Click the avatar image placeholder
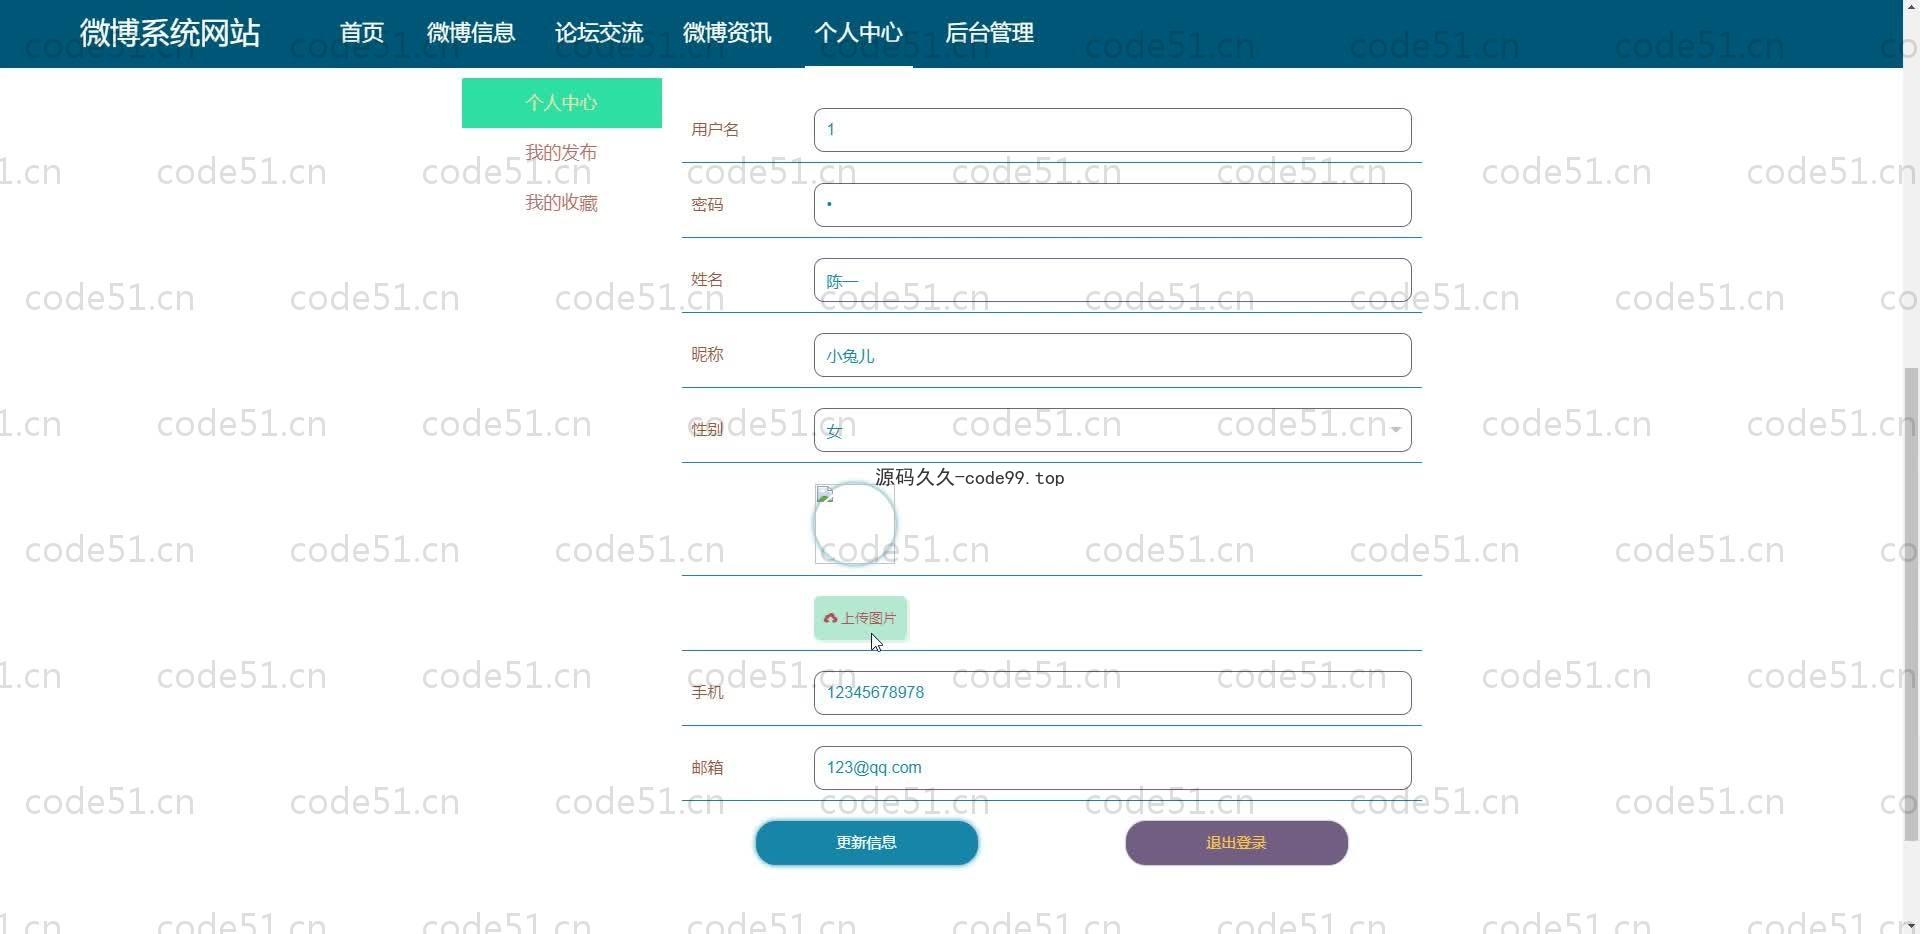This screenshot has height=934, width=1920. 855,523
